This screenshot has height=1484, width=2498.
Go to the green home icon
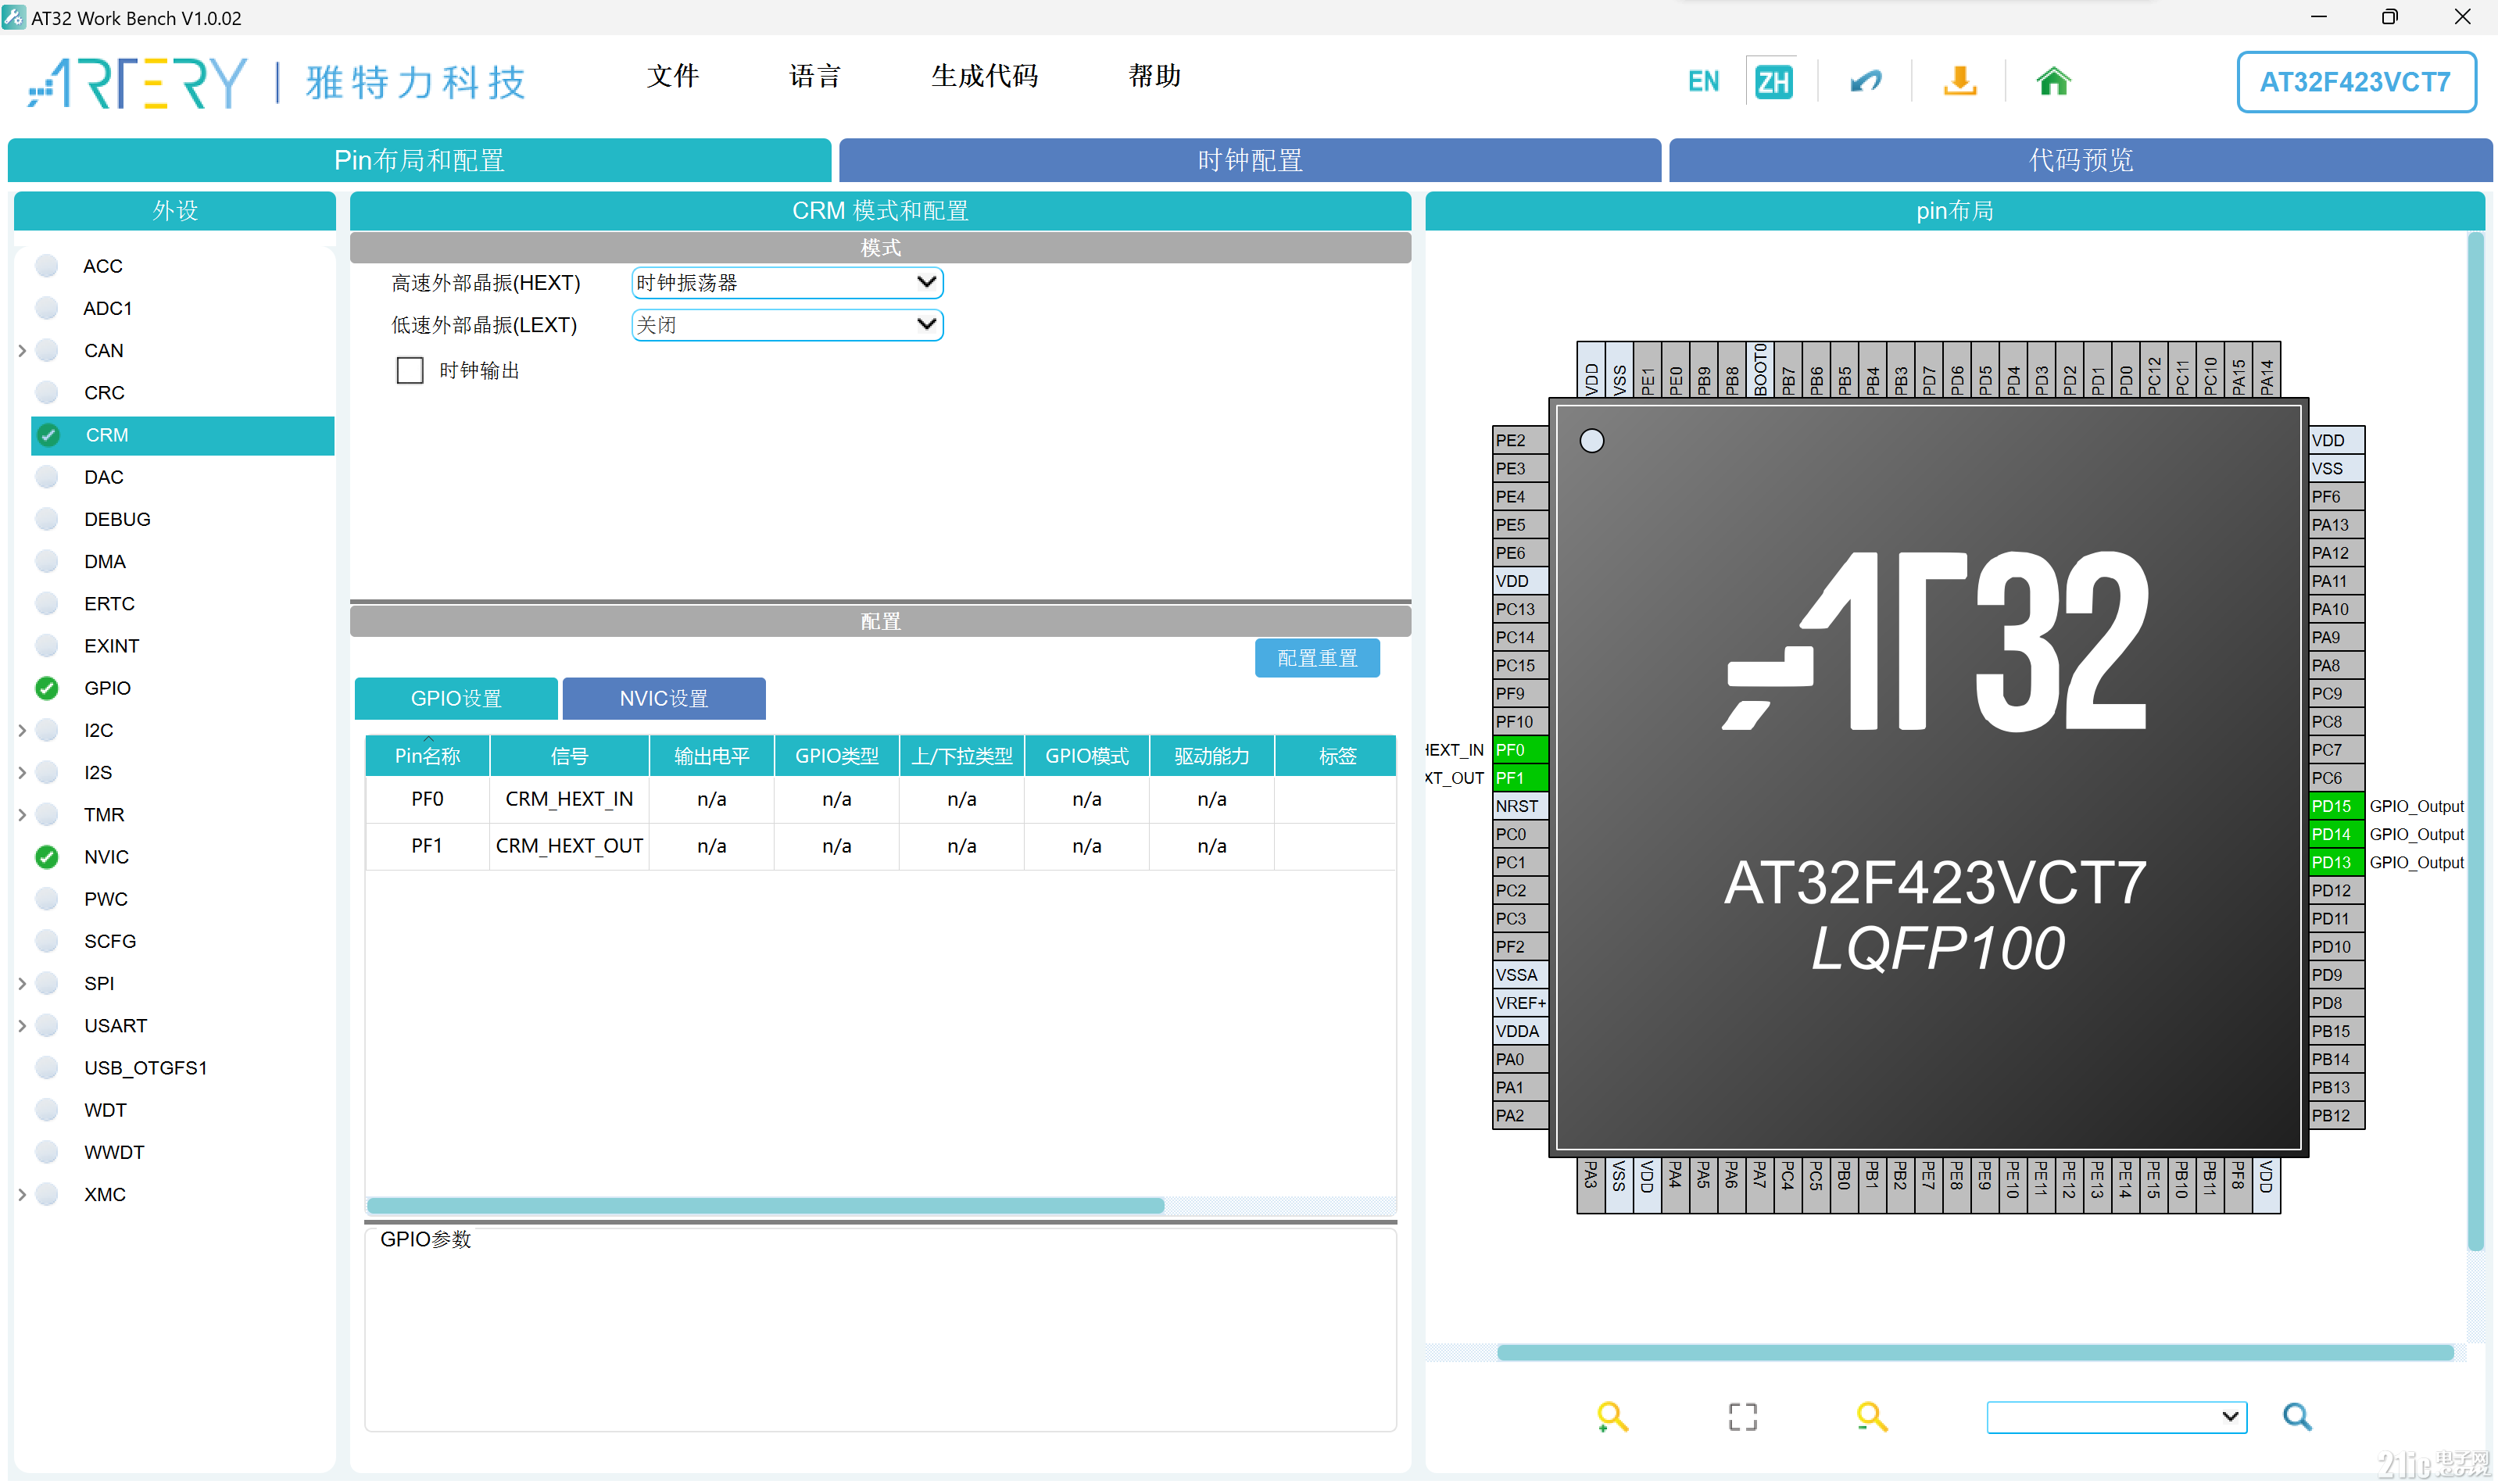pos(2053,81)
